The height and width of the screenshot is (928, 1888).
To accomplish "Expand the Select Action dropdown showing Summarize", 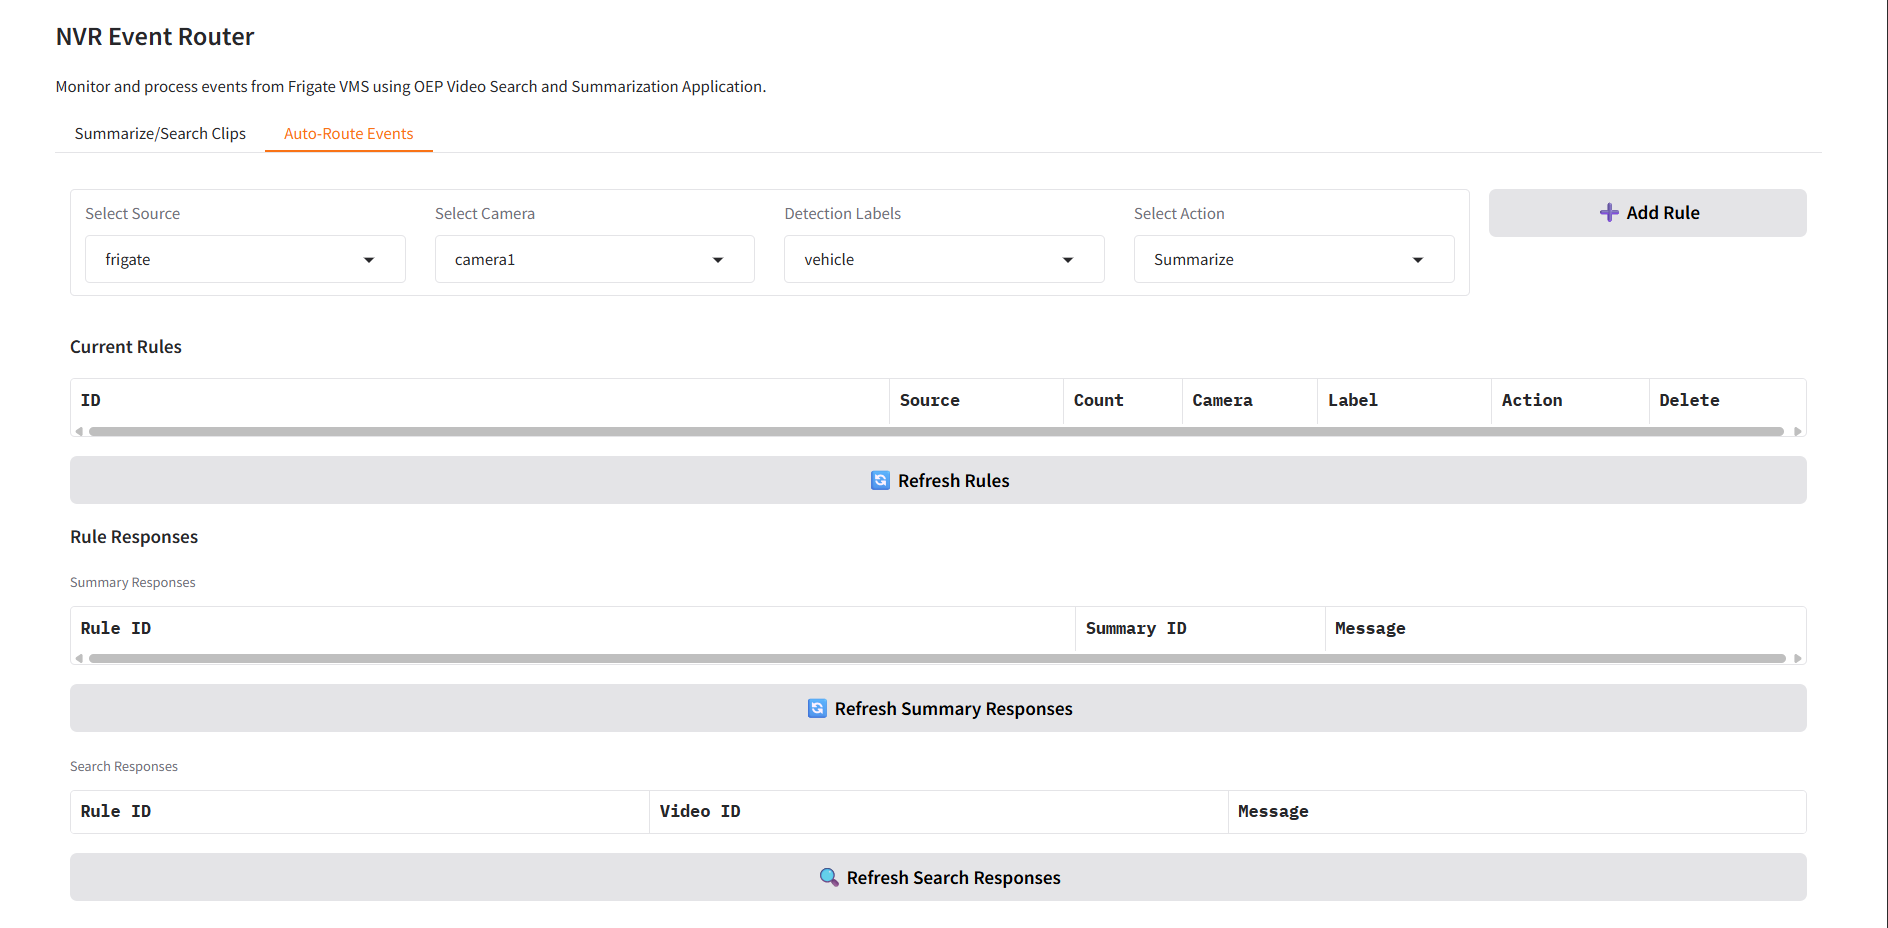I will point(1293,260).
